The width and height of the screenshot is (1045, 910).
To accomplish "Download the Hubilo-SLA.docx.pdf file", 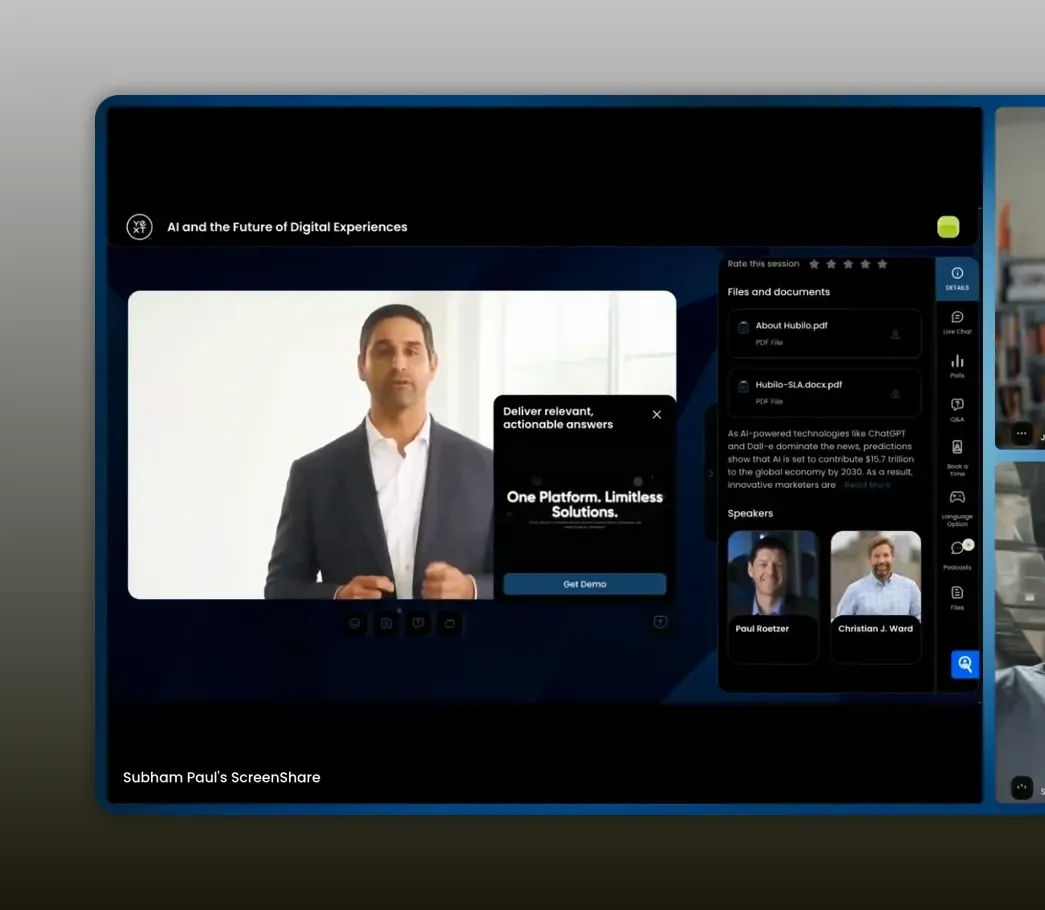I will [x=896, y=393].
